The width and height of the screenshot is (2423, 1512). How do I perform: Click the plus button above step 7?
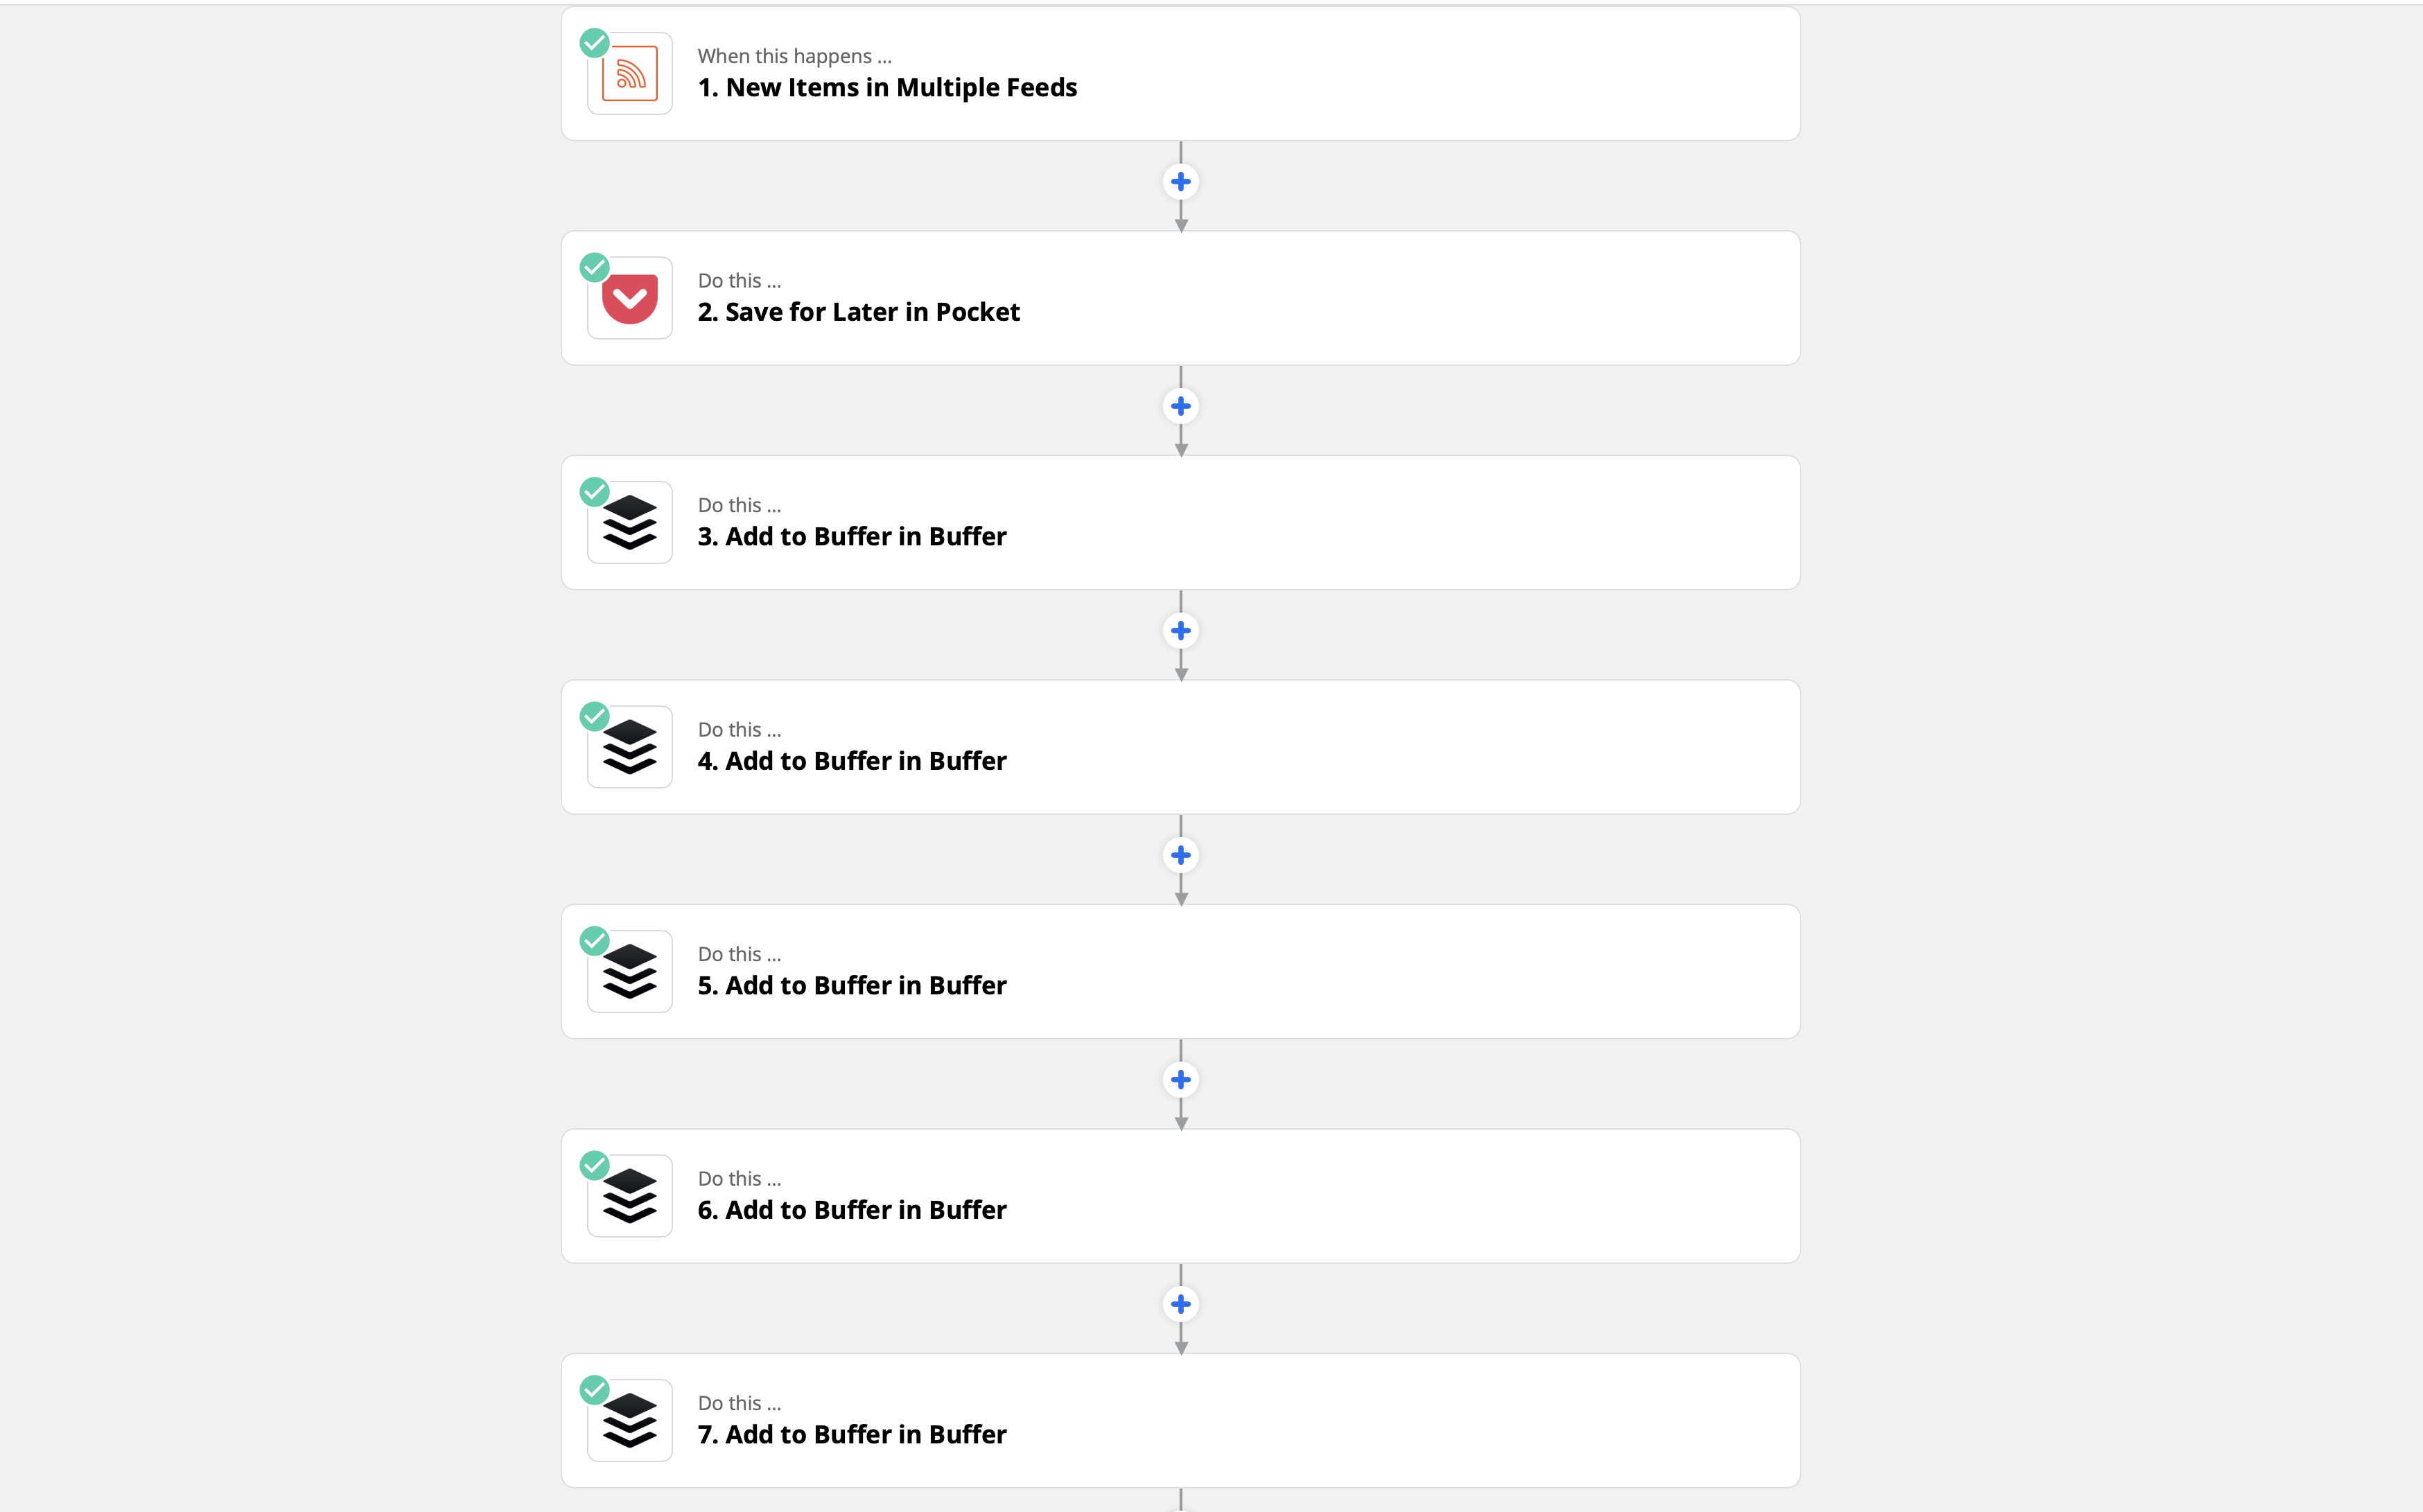click(x=1181, y=1304)
